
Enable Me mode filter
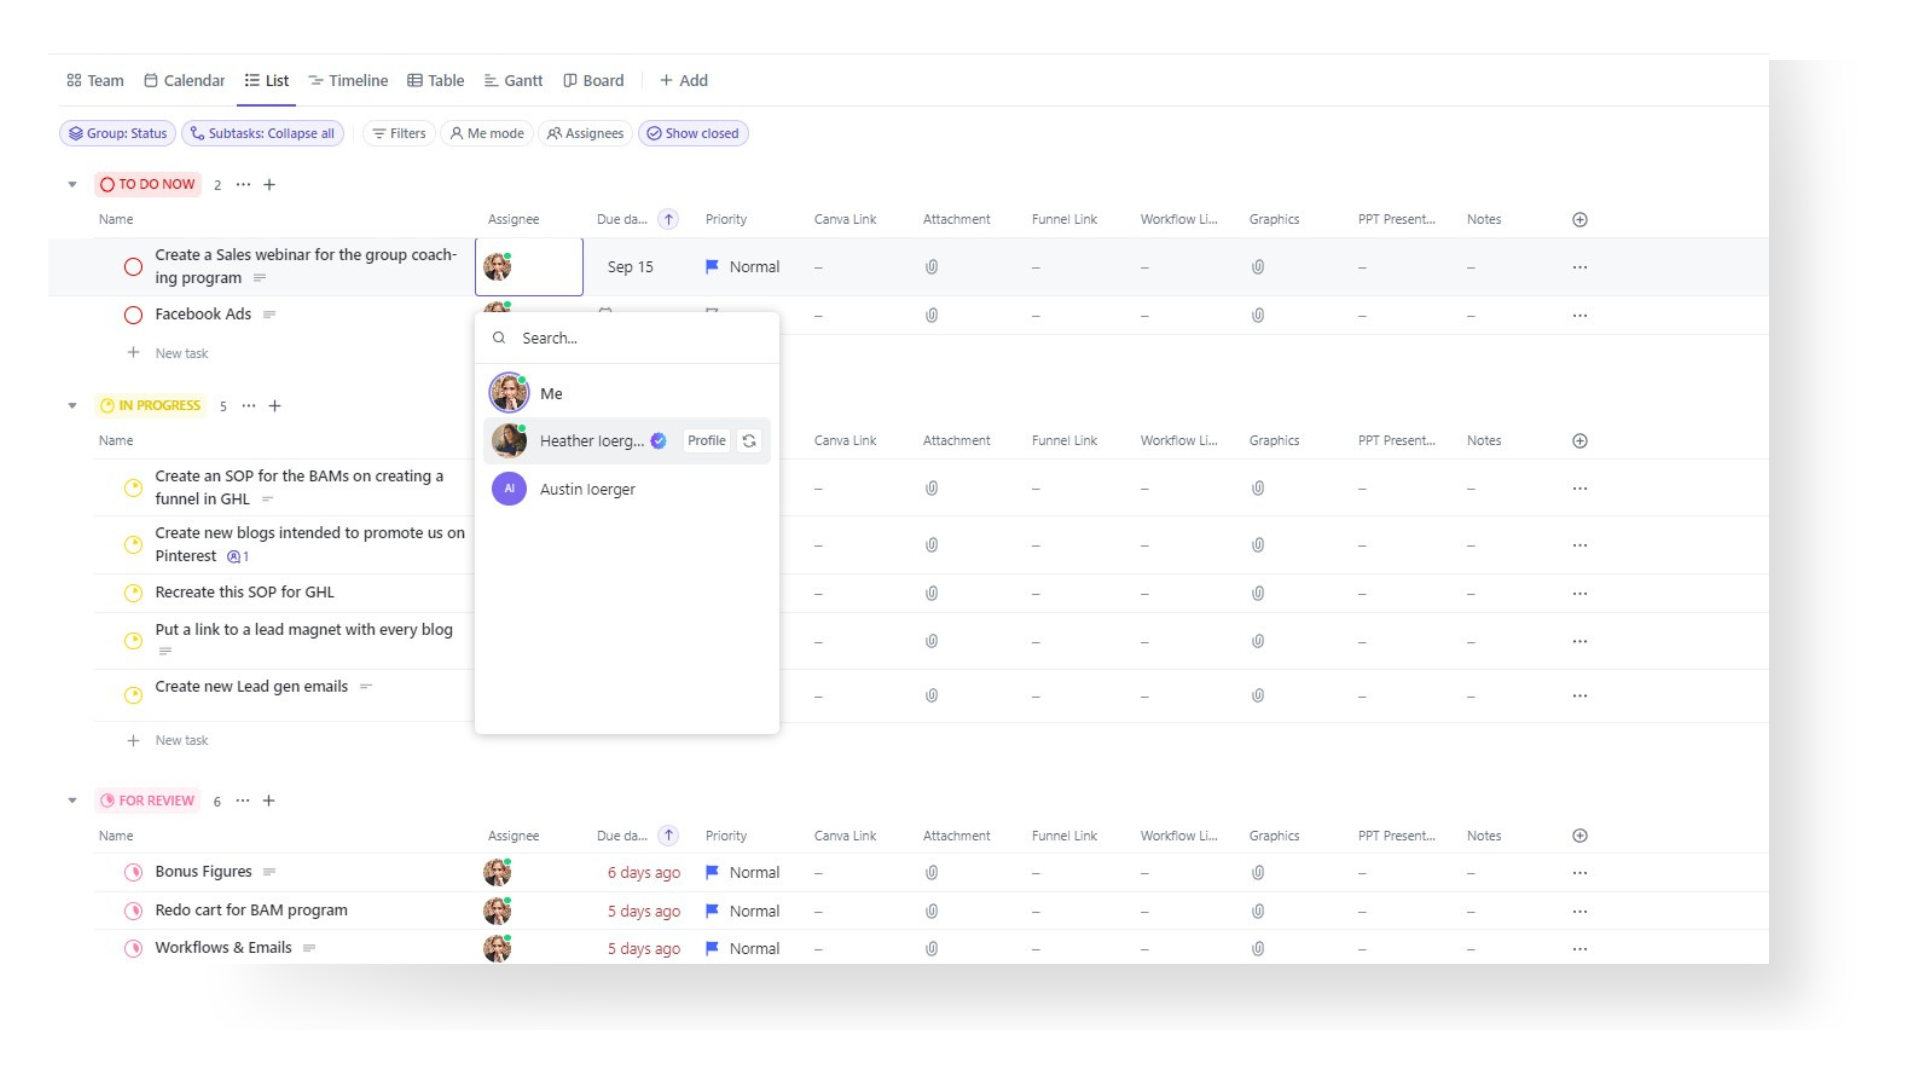tap(488, 132)
